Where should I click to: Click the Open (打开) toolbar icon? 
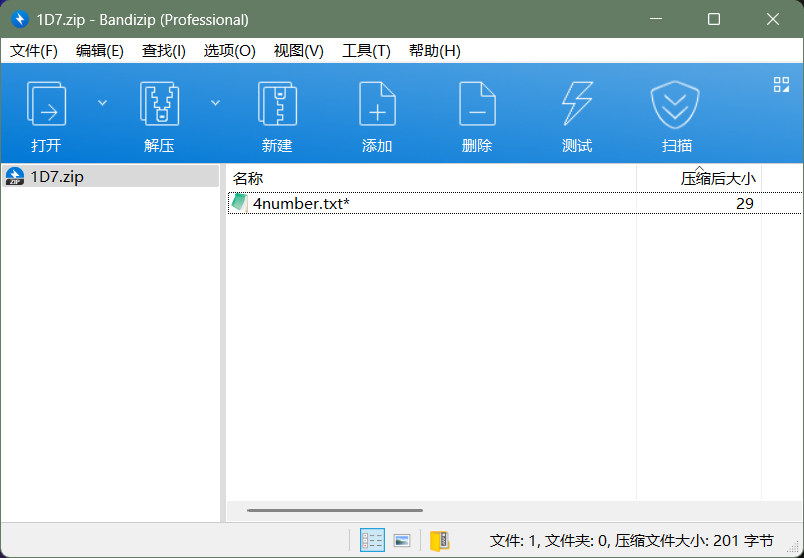pyautogui.click(x=46, y=104)
